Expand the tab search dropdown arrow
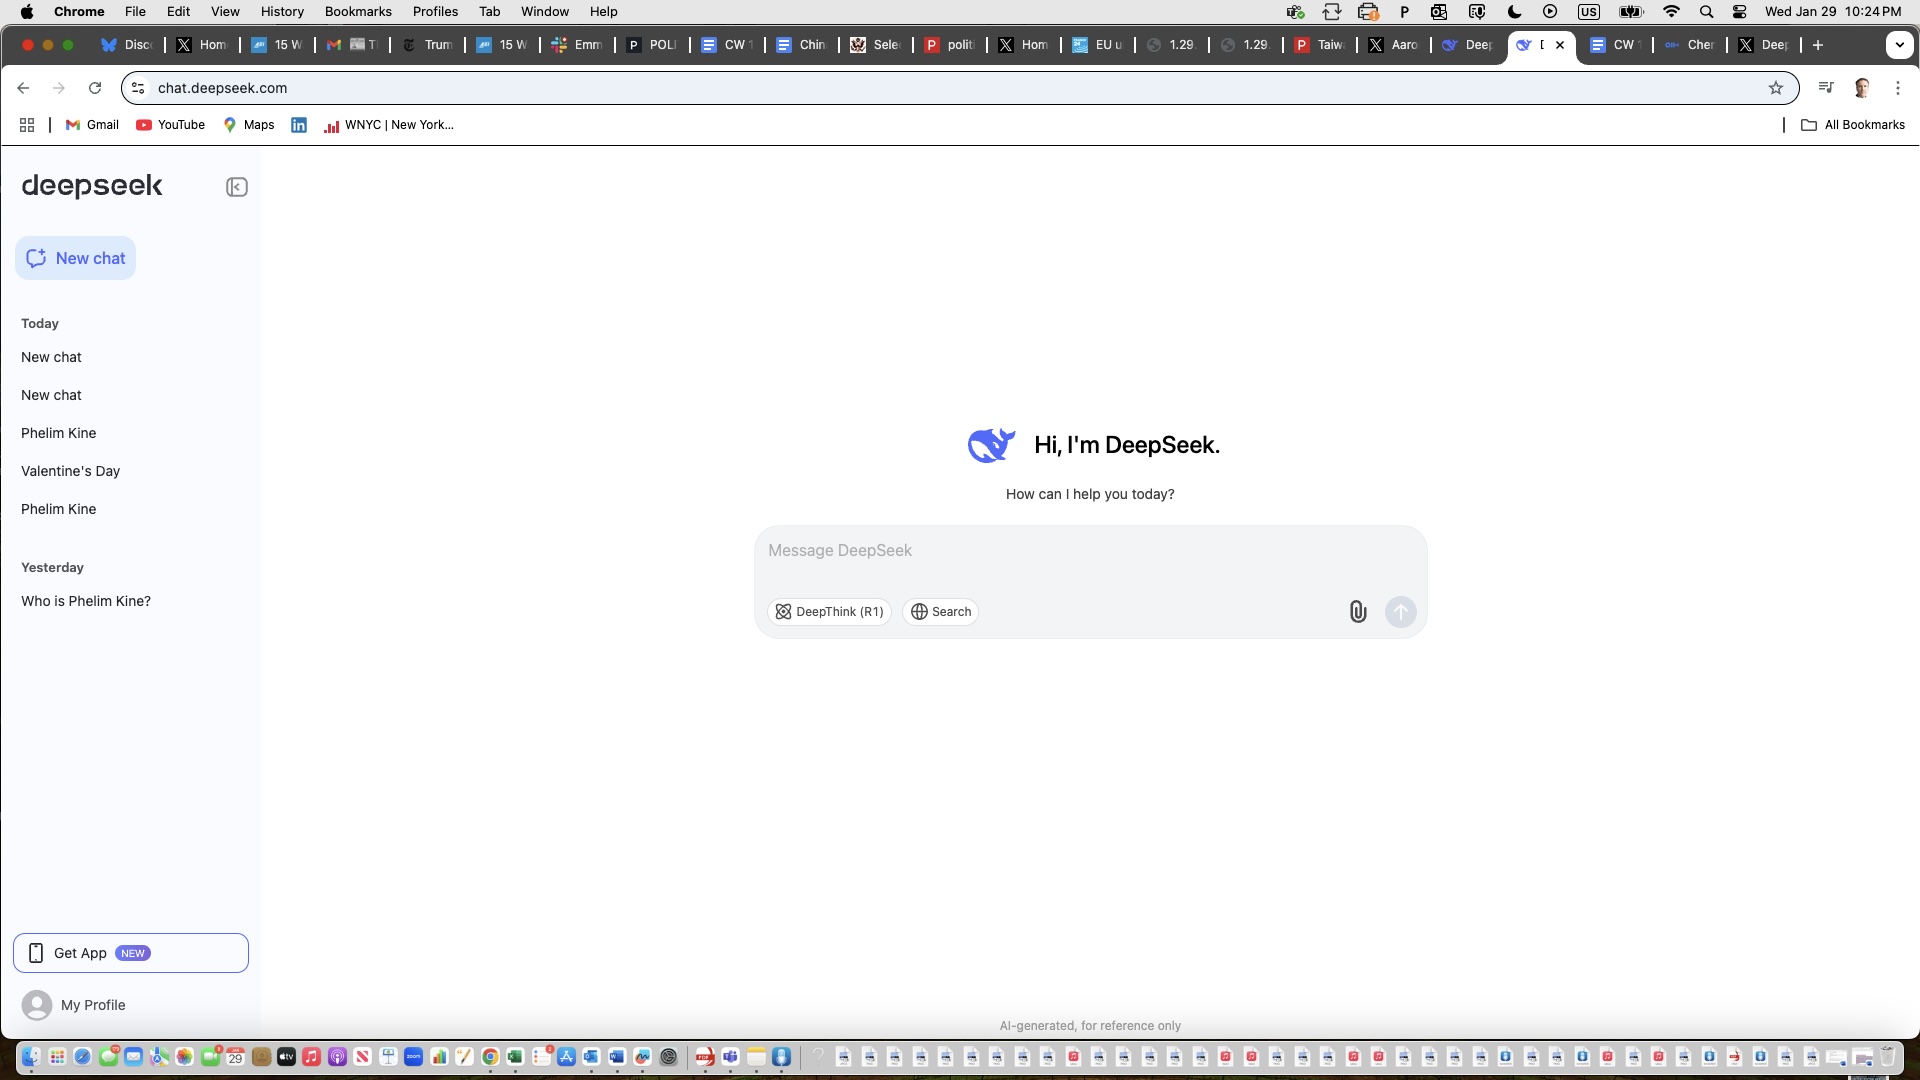The image size is (1920, 1080). coord(1899,45)
